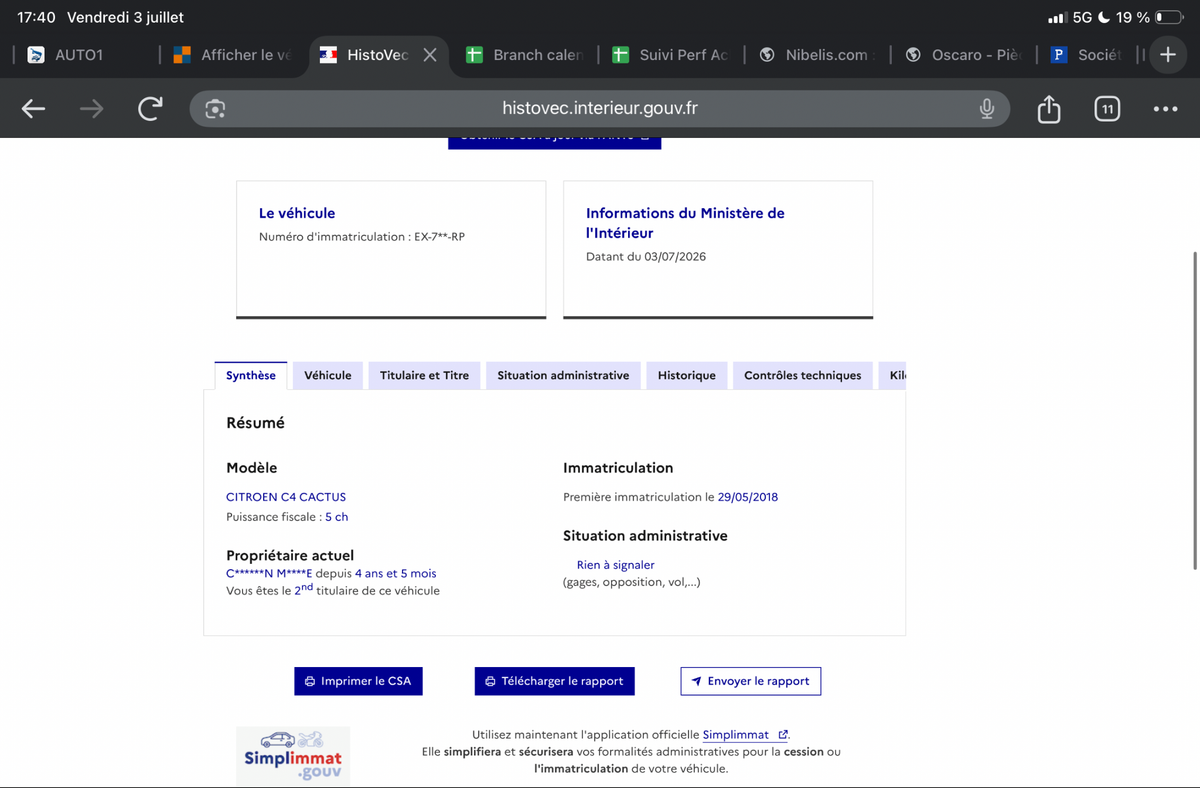Click the 2nd titulaire text line
Image resolution: width=1200 pixels, height=788 pixels.
pos(333,590)
